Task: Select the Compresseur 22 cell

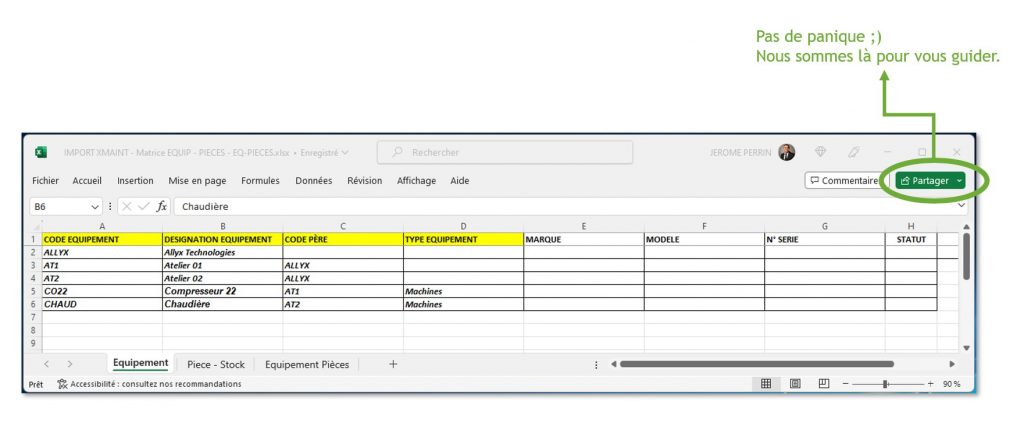Action: pos(223,291)
